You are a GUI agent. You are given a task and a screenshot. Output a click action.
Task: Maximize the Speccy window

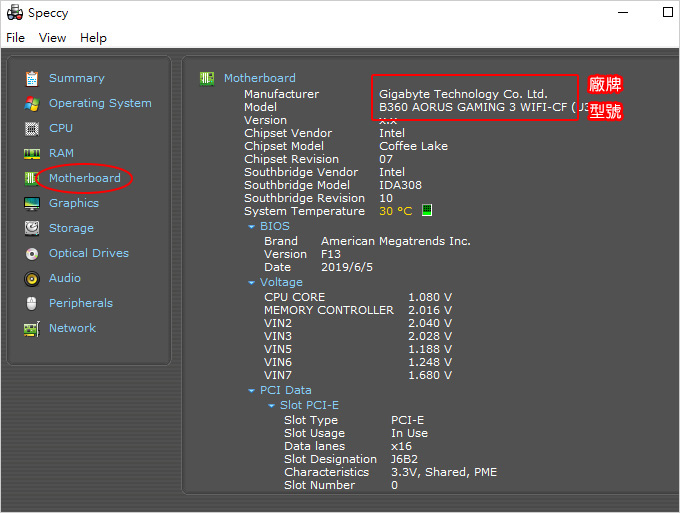point(668,13)
